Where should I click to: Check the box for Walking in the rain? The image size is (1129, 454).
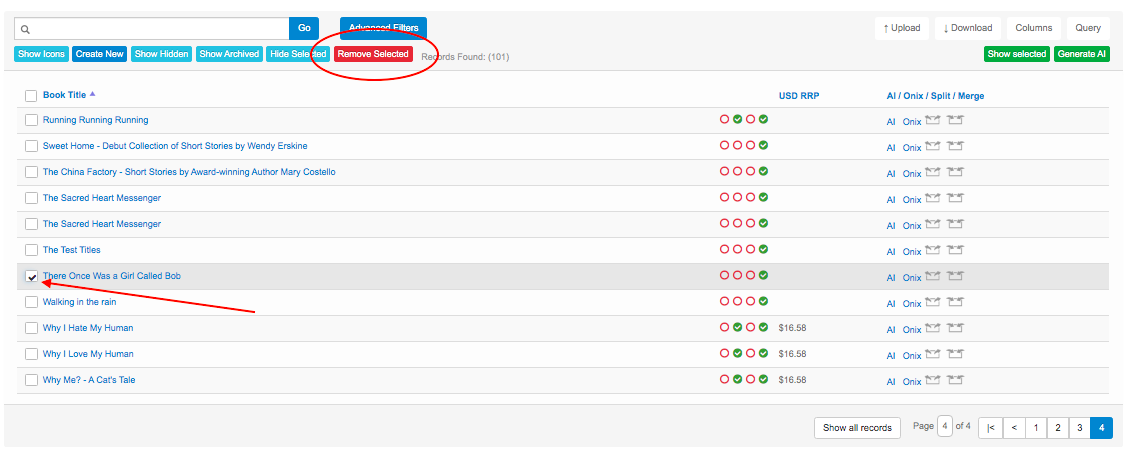pos(31,302)
